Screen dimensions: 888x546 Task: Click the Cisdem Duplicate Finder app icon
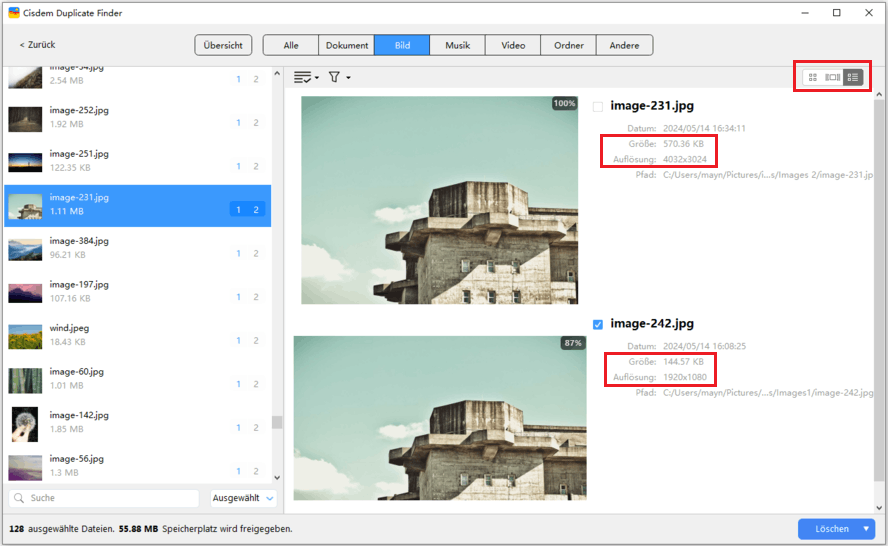[x=14, y=12]
